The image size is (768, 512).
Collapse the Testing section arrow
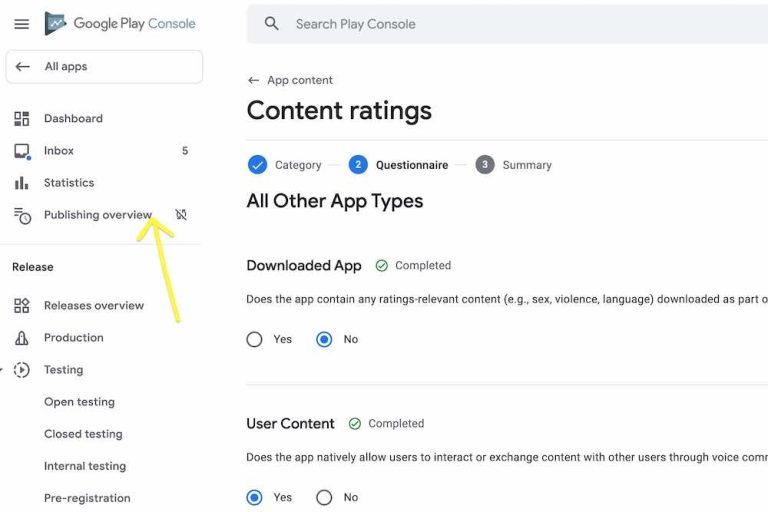point(1,370)
